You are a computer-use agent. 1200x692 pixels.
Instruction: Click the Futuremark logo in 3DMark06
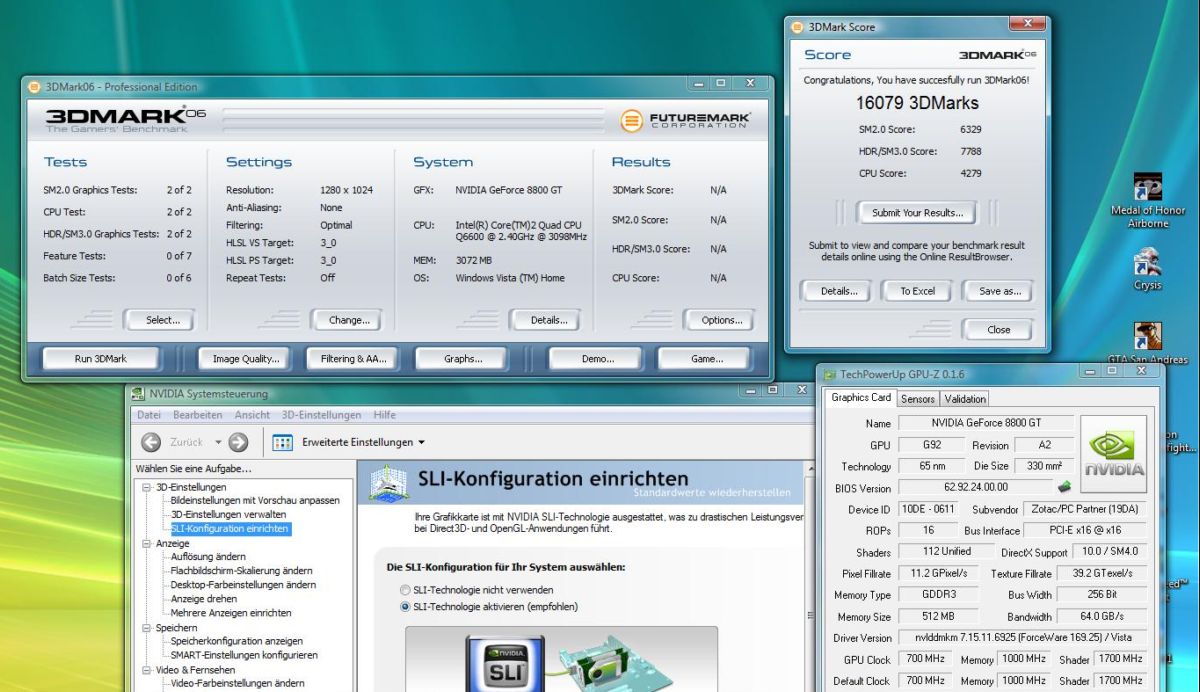686,120
